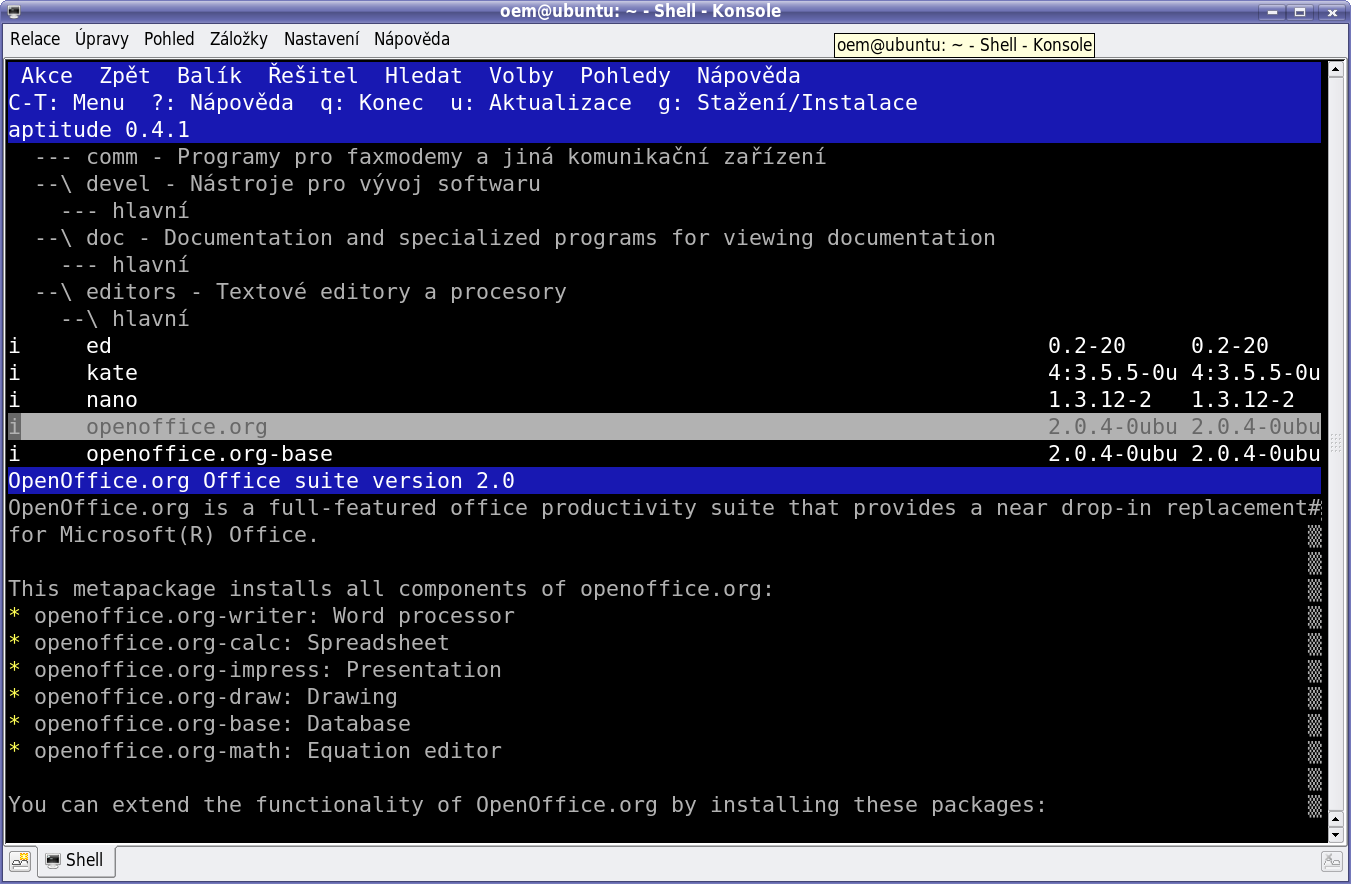Click the openoffice.org-impress description line
Screen dimensions: 1351x884
click(255, 670)
